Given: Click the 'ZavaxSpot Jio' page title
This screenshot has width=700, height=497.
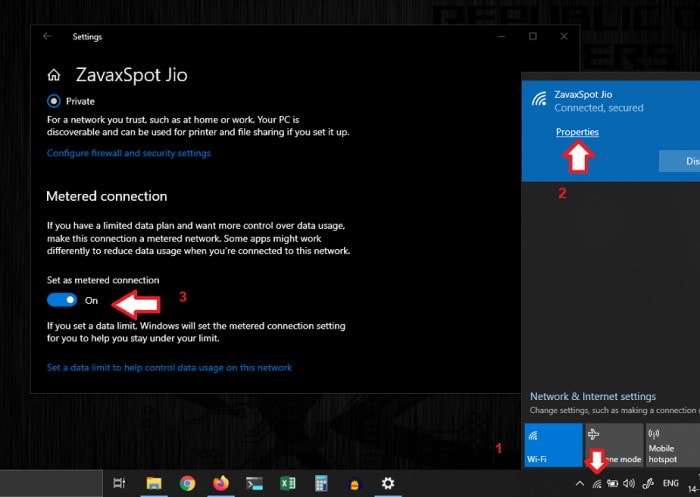Looking at the screenshot, I should (132, 75).
